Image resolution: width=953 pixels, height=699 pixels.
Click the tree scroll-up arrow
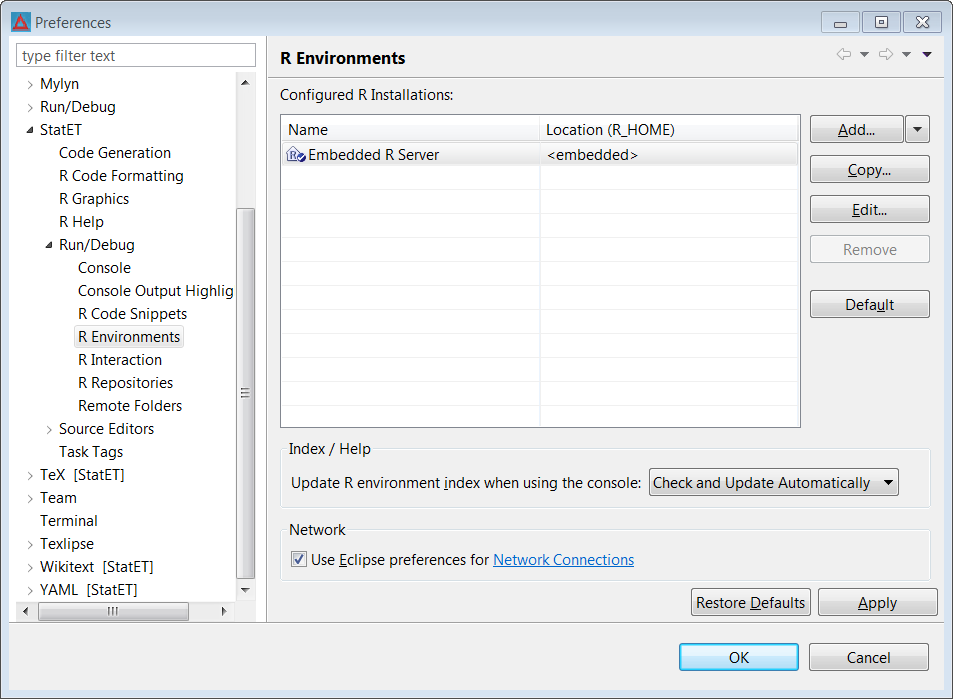245,83
